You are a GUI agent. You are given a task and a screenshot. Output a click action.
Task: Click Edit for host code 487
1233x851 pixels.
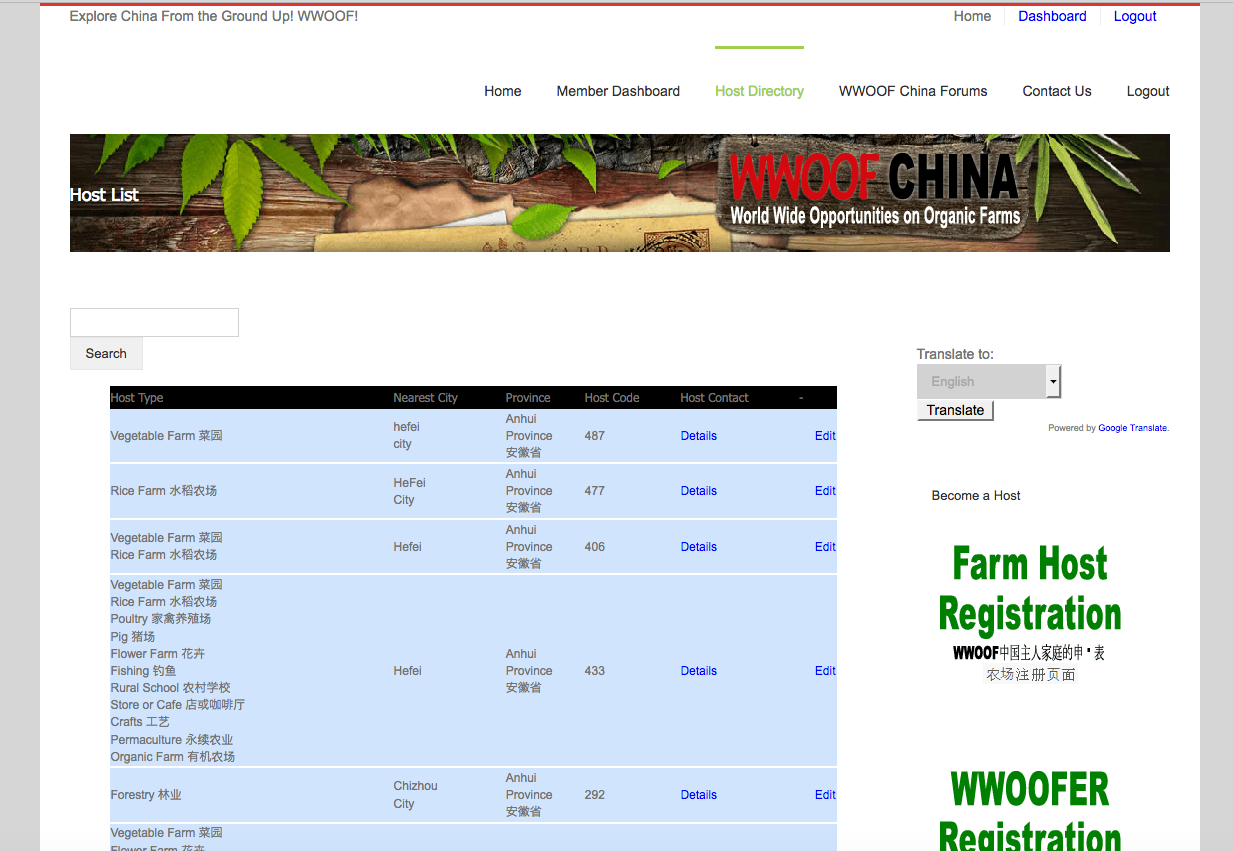pos(825,436)
